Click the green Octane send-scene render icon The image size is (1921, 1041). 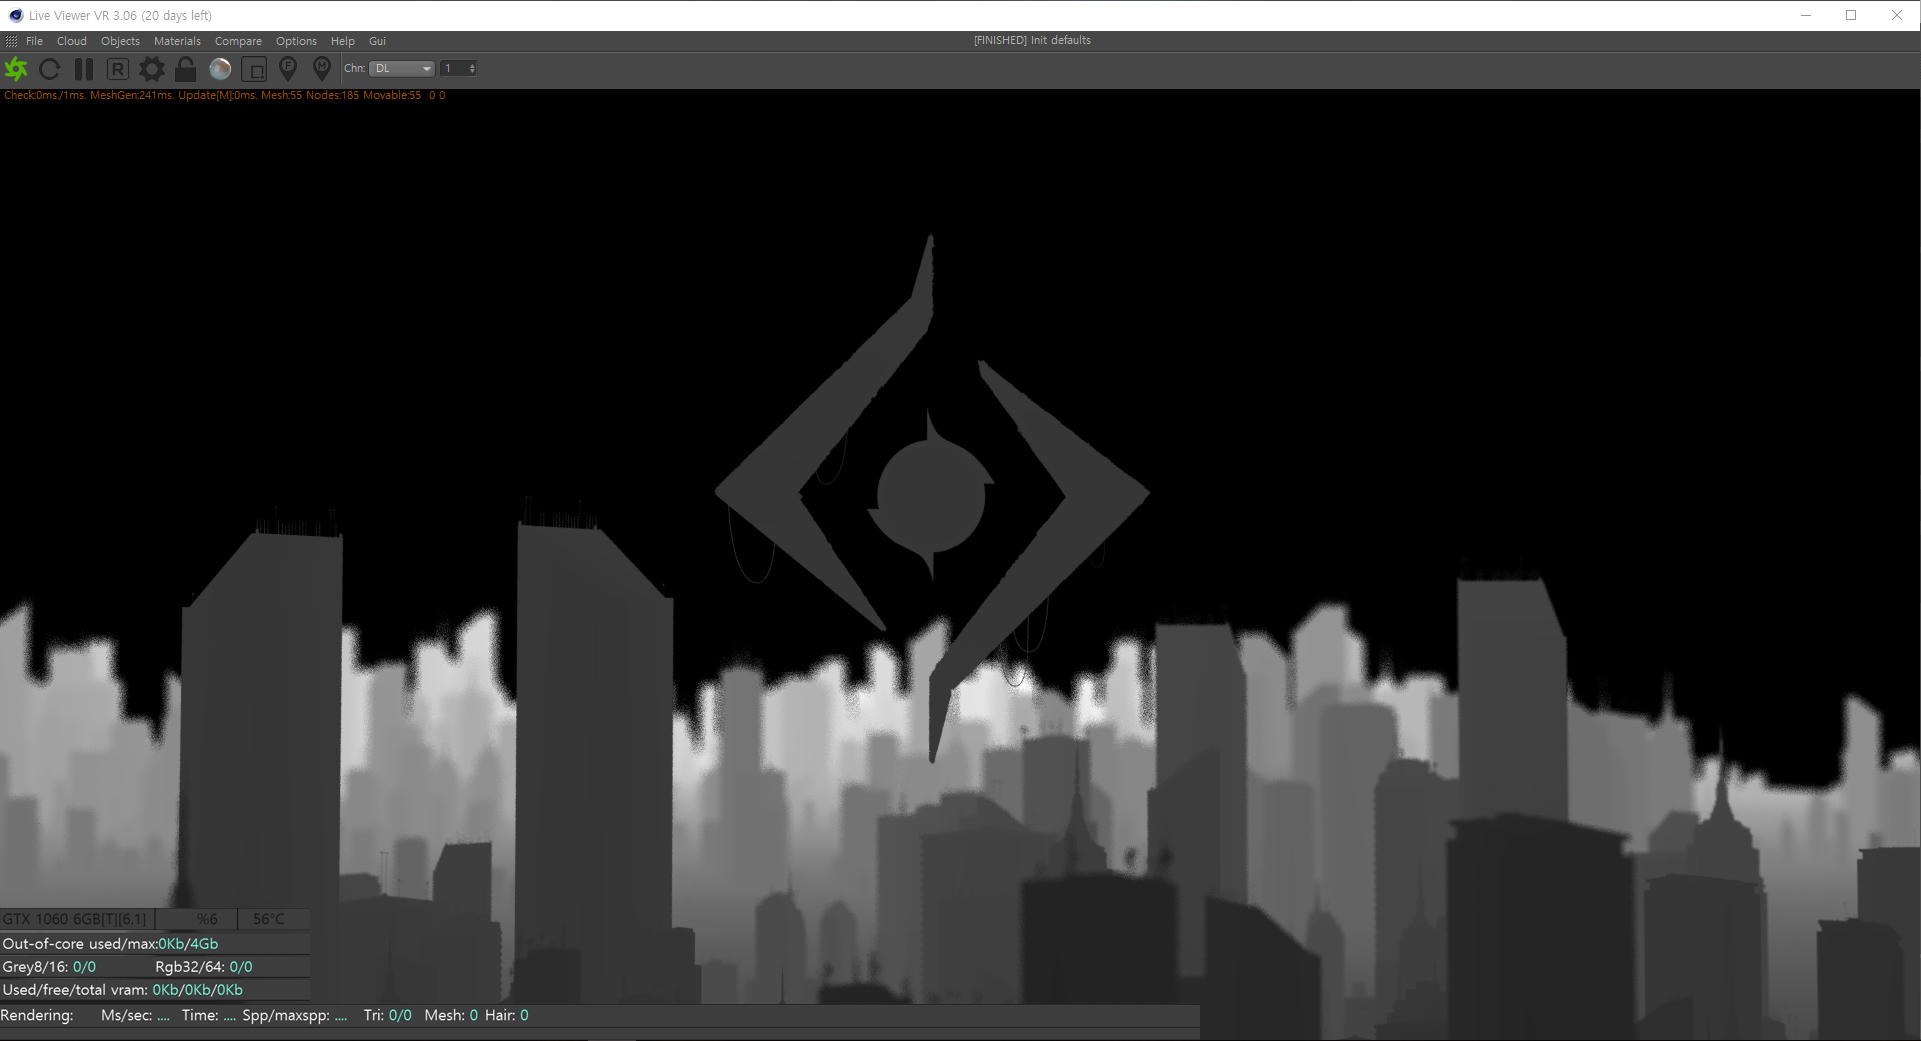pyautogui.click(x=16, y=69)
